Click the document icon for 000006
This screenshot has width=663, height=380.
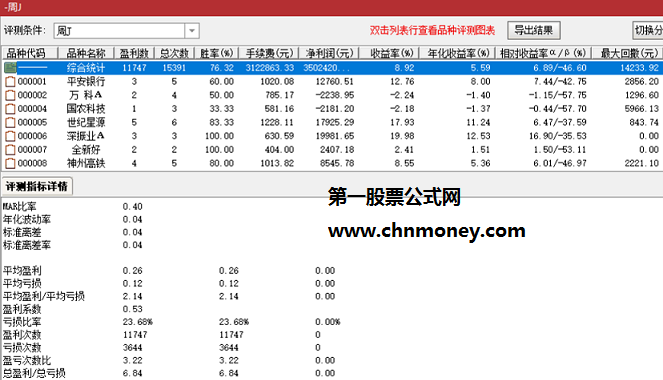(x=10, y=136)
